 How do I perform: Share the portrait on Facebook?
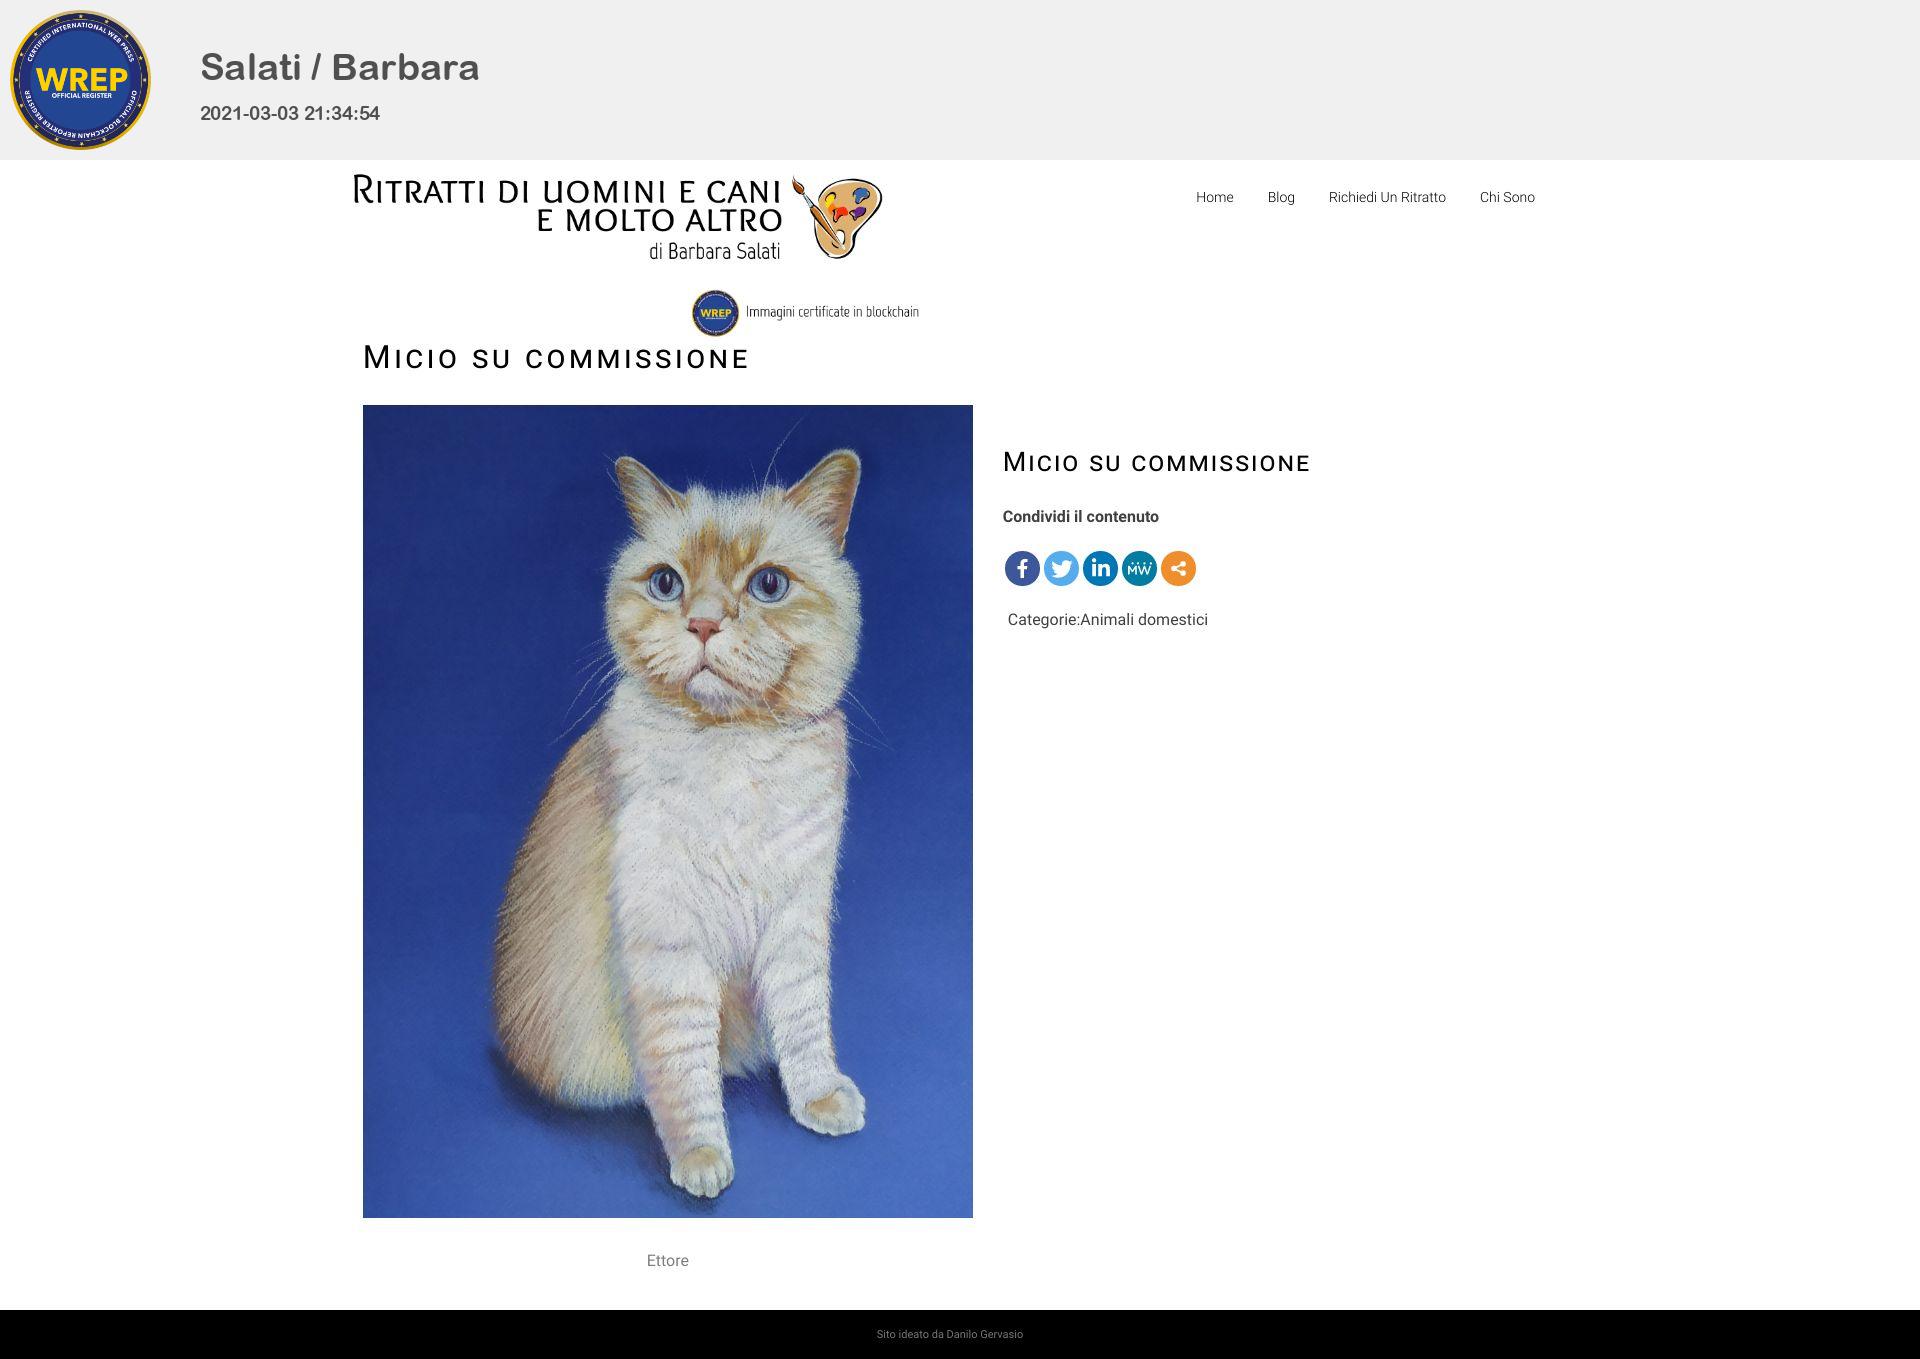(1022, 568)
